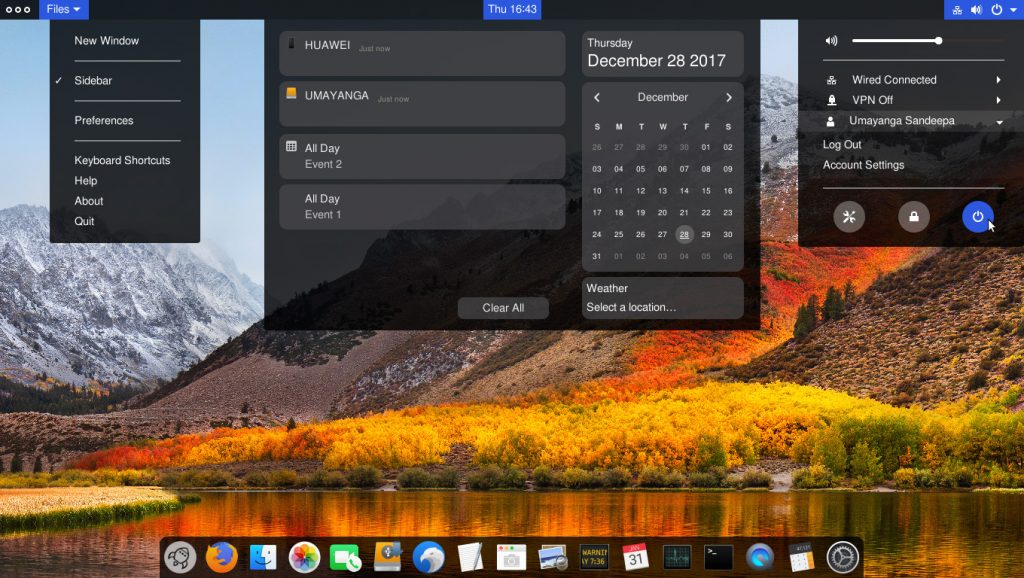1024x578 pixels.
Task: Go to next month in calendar
Action: coord(729,98)
